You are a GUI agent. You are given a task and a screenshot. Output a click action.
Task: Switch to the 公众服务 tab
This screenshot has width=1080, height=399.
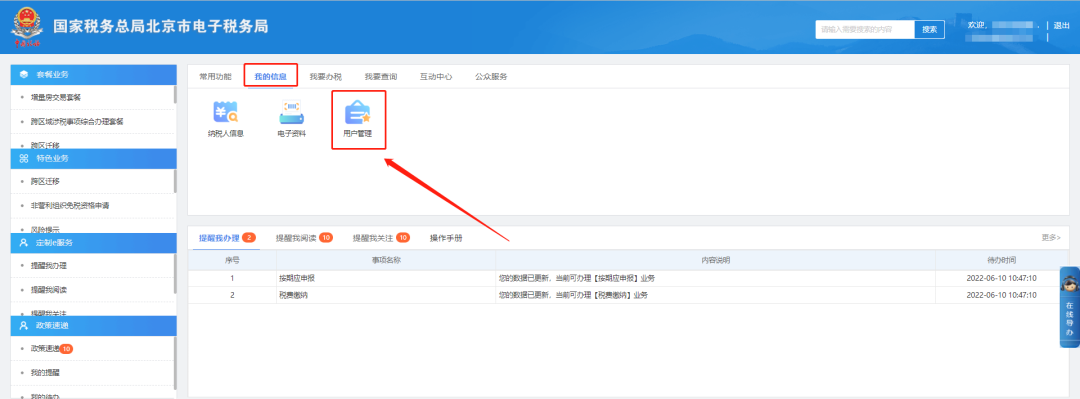point(491,76)
